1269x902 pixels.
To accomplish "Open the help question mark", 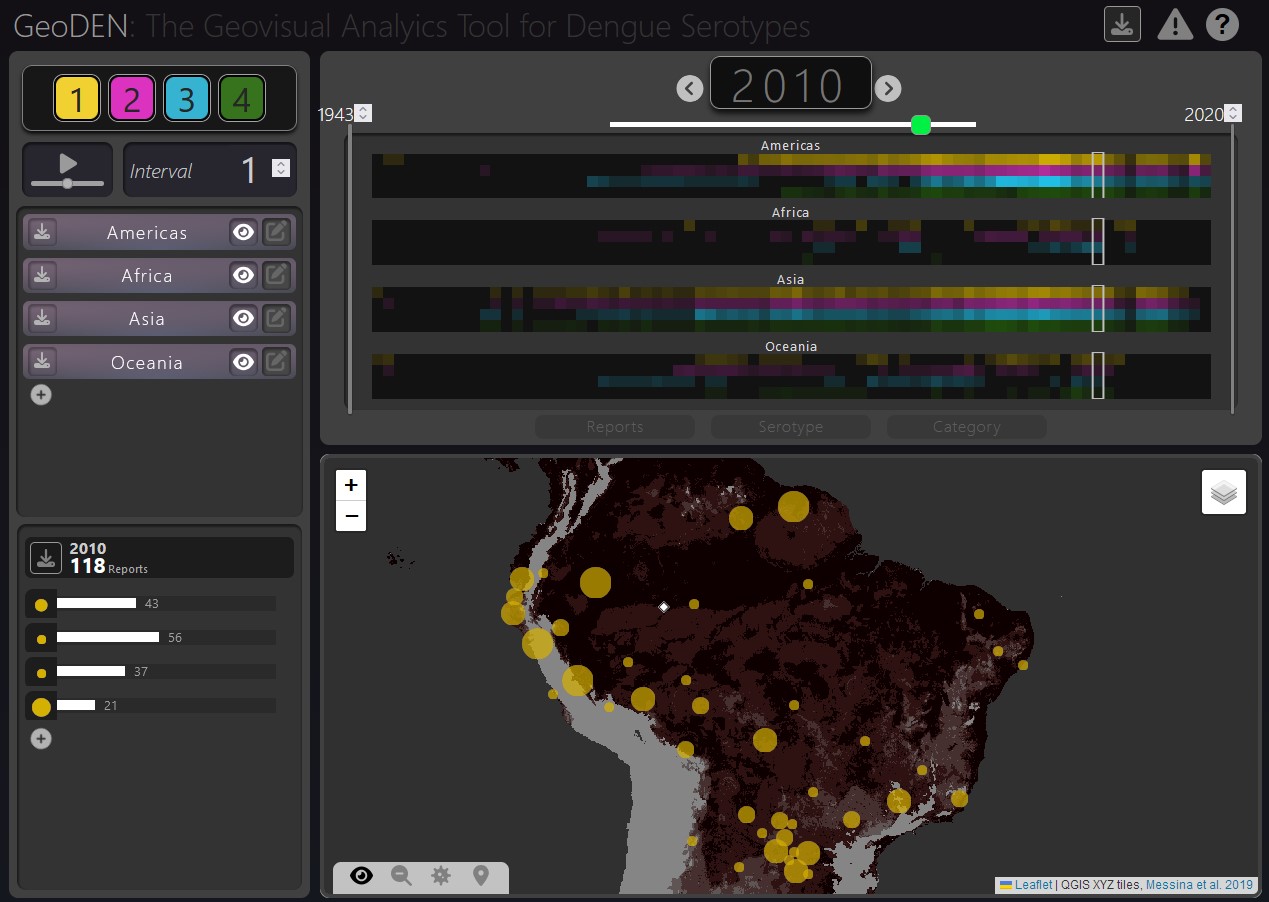I will (x=1222, y=24).
